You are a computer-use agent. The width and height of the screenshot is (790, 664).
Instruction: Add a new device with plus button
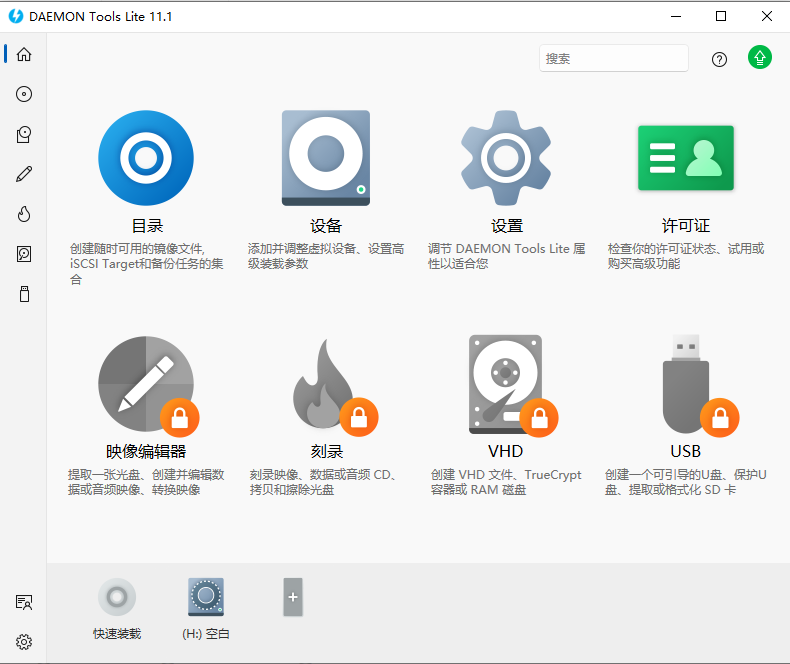[293, 597]
